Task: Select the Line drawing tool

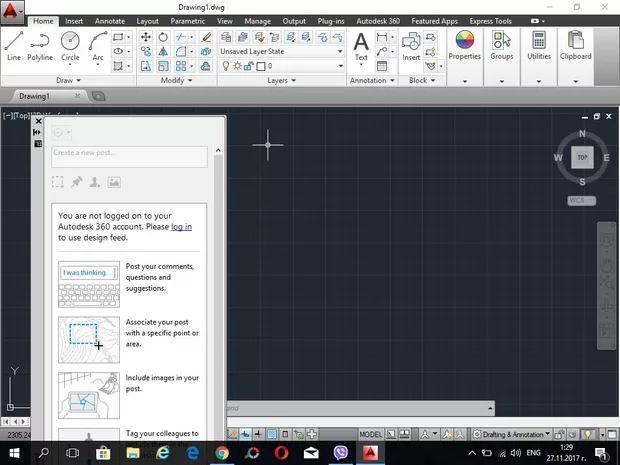Action: [14, 44]
